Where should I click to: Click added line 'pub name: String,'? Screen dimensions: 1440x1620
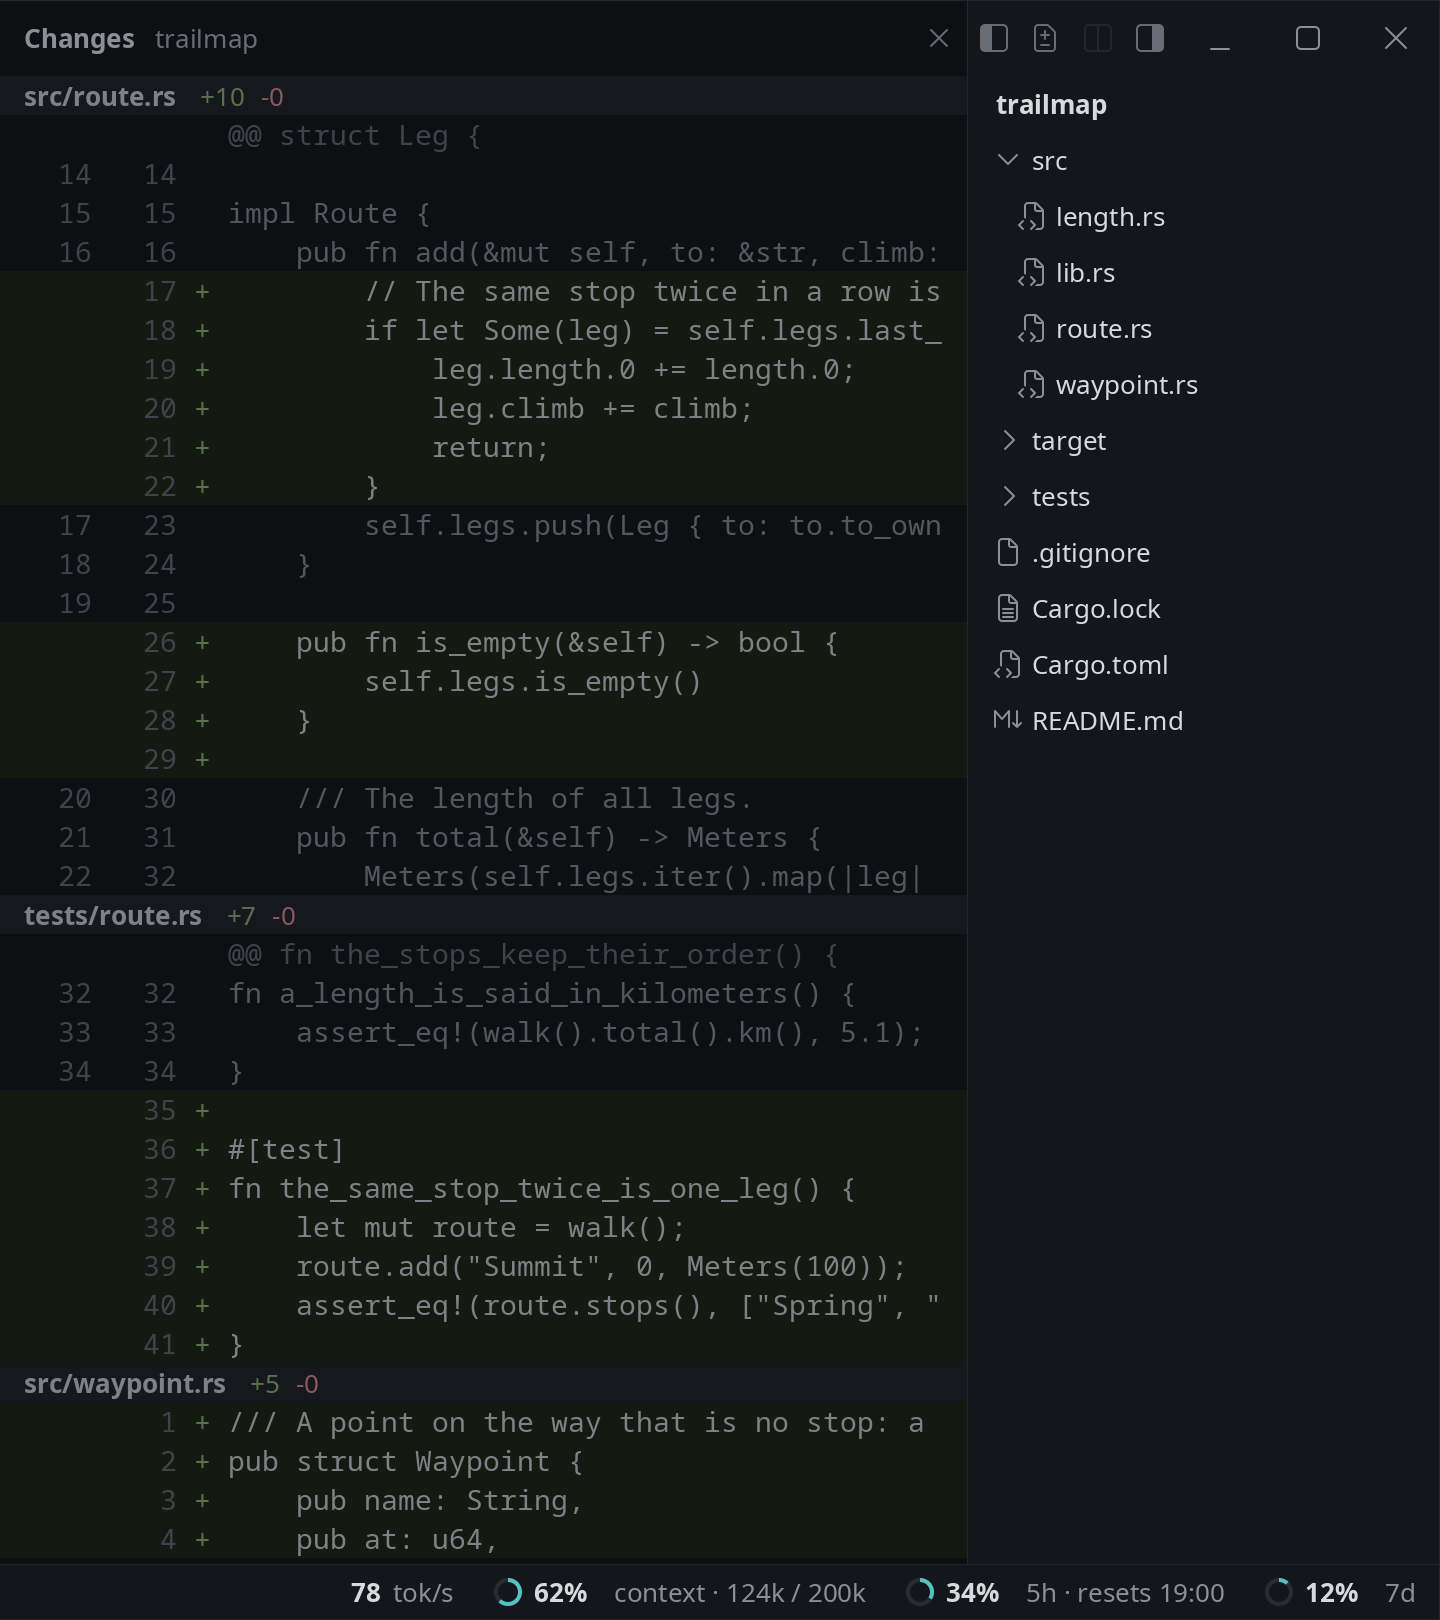coord(483,1500)
